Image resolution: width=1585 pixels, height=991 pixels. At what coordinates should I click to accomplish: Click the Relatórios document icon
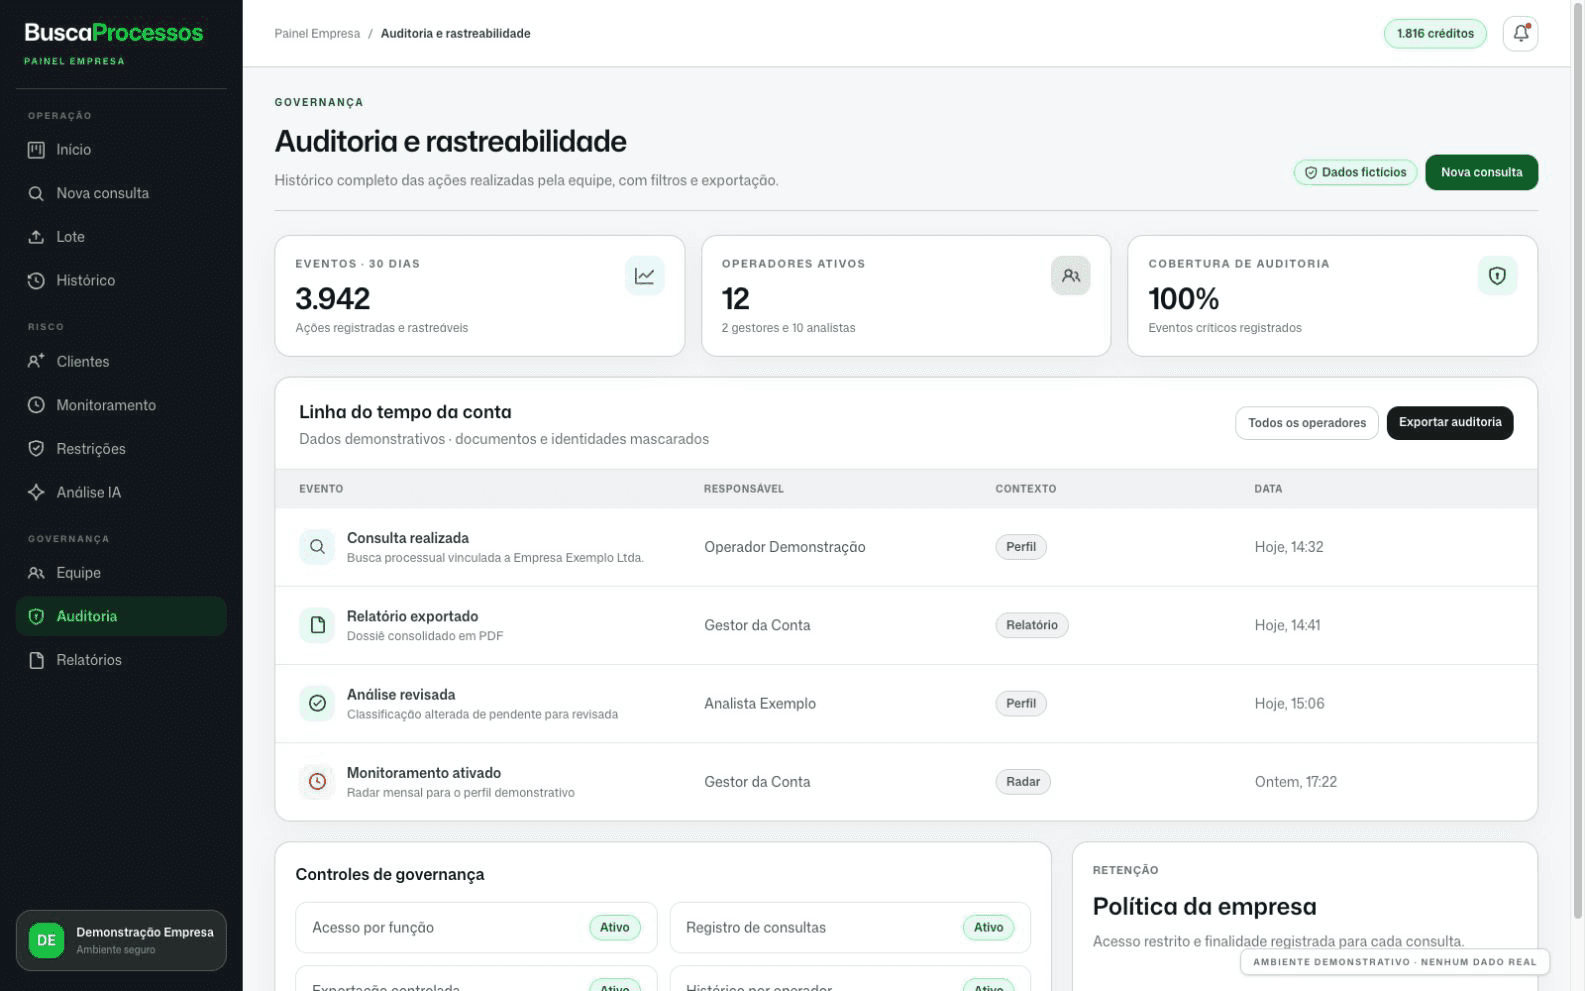click(x=36, y=660)
